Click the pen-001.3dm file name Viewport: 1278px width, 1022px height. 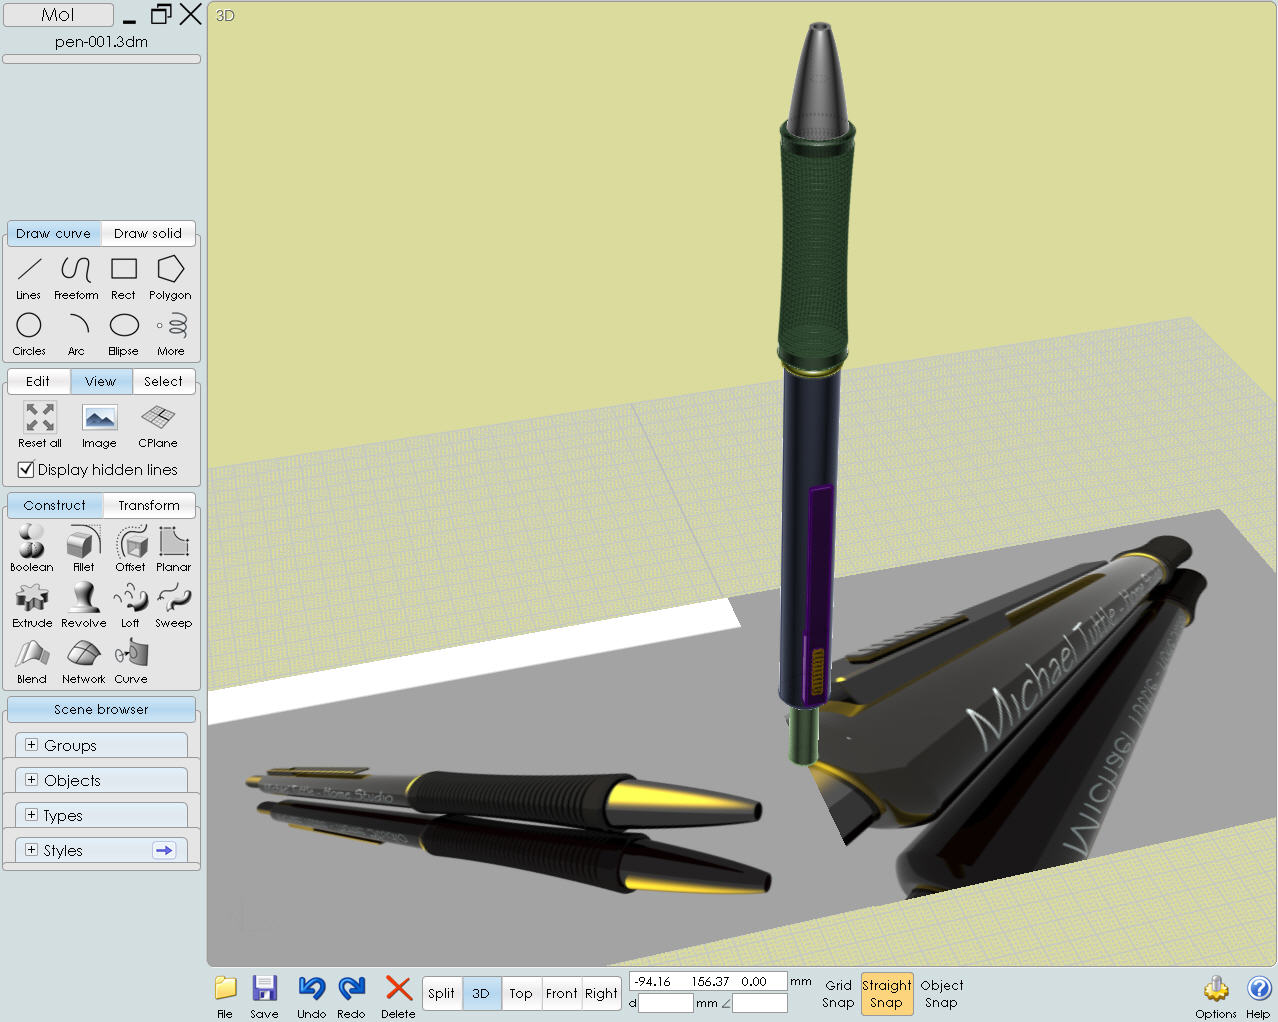pyautogui.click(x=101, y=42)
